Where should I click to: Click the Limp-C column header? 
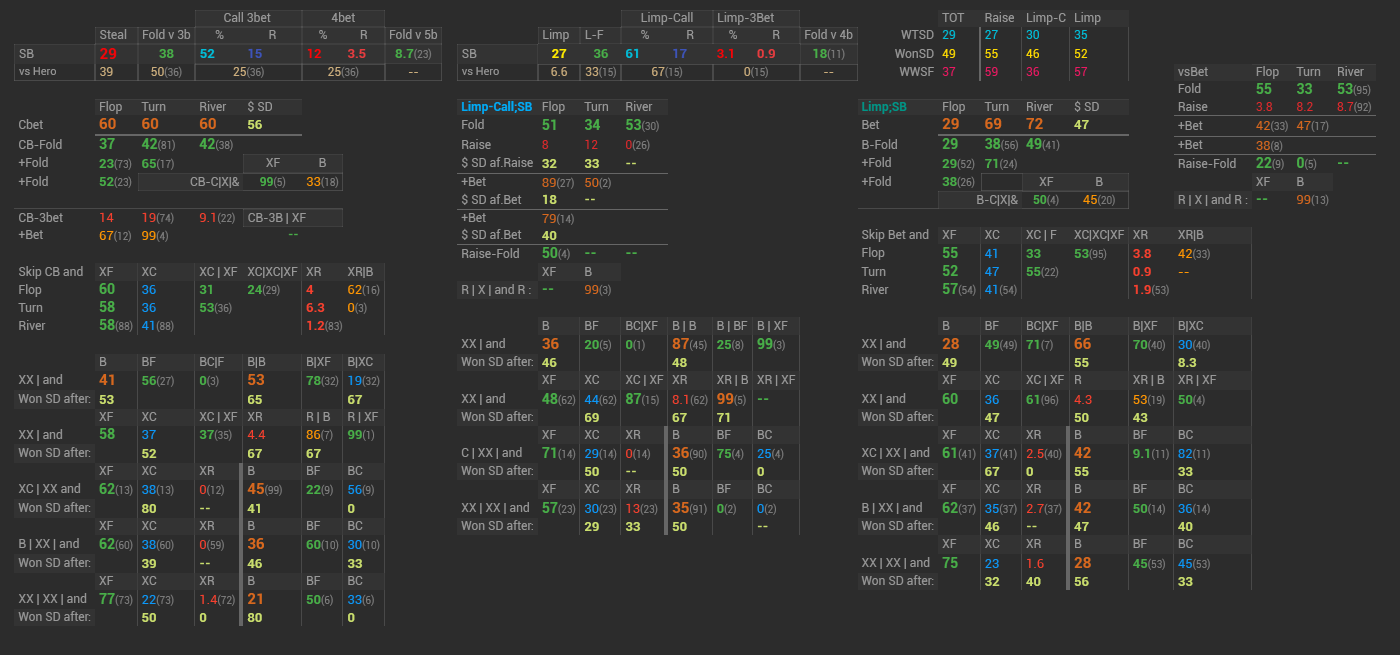[1046, 17]
